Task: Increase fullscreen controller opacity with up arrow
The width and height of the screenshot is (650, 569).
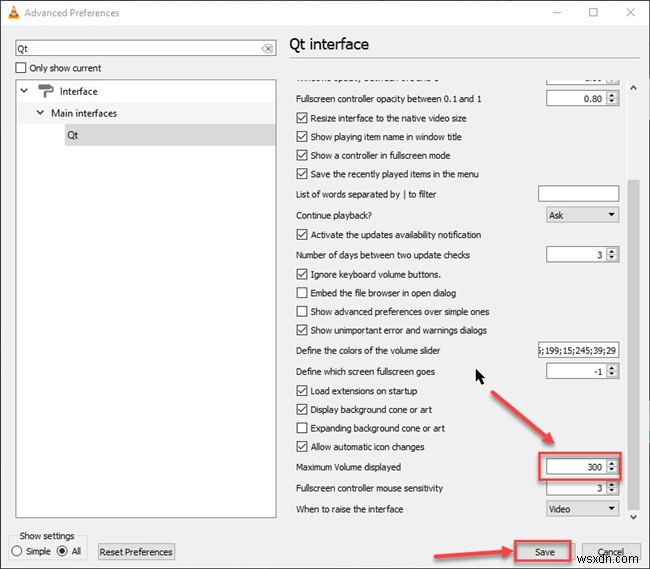Action: (x=612, y=95)
